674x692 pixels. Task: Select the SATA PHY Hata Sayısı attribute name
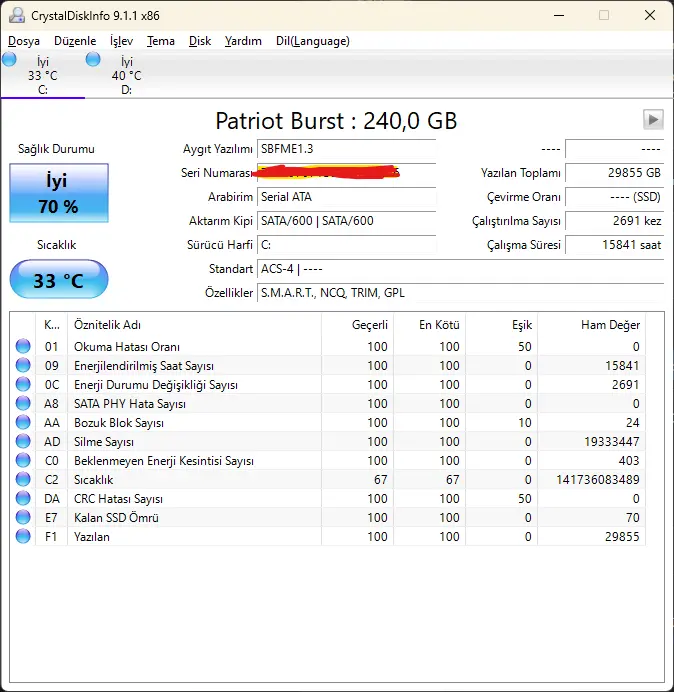pos(130,404)
